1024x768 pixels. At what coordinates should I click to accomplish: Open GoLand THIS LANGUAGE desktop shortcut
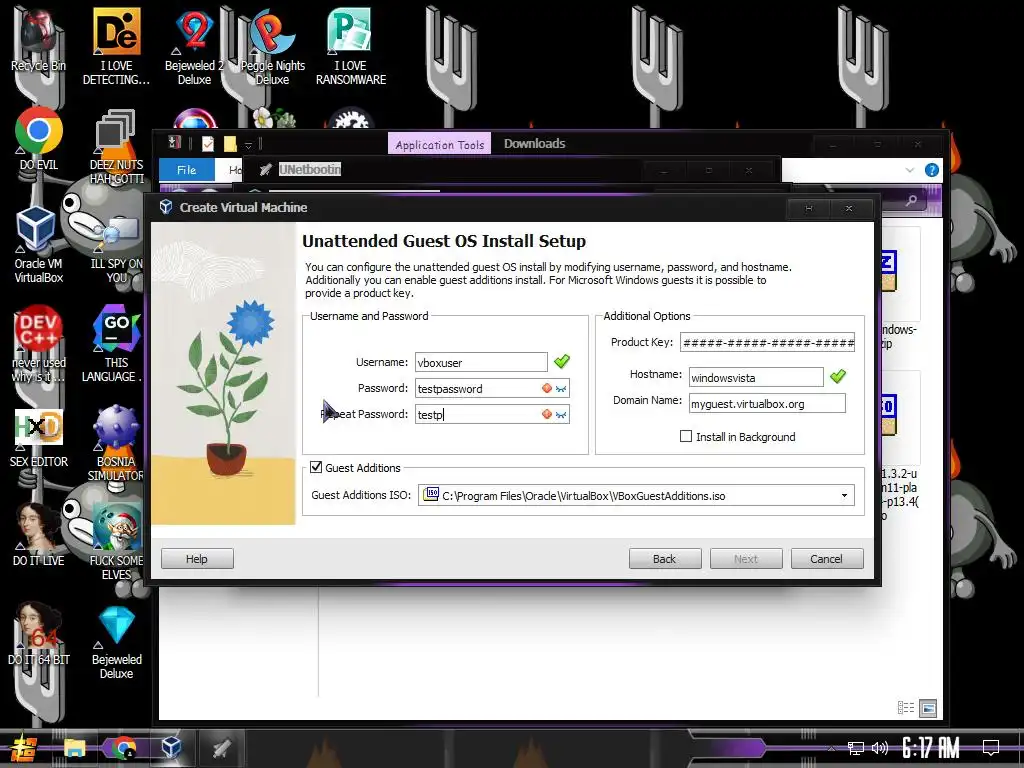[116, 344]
